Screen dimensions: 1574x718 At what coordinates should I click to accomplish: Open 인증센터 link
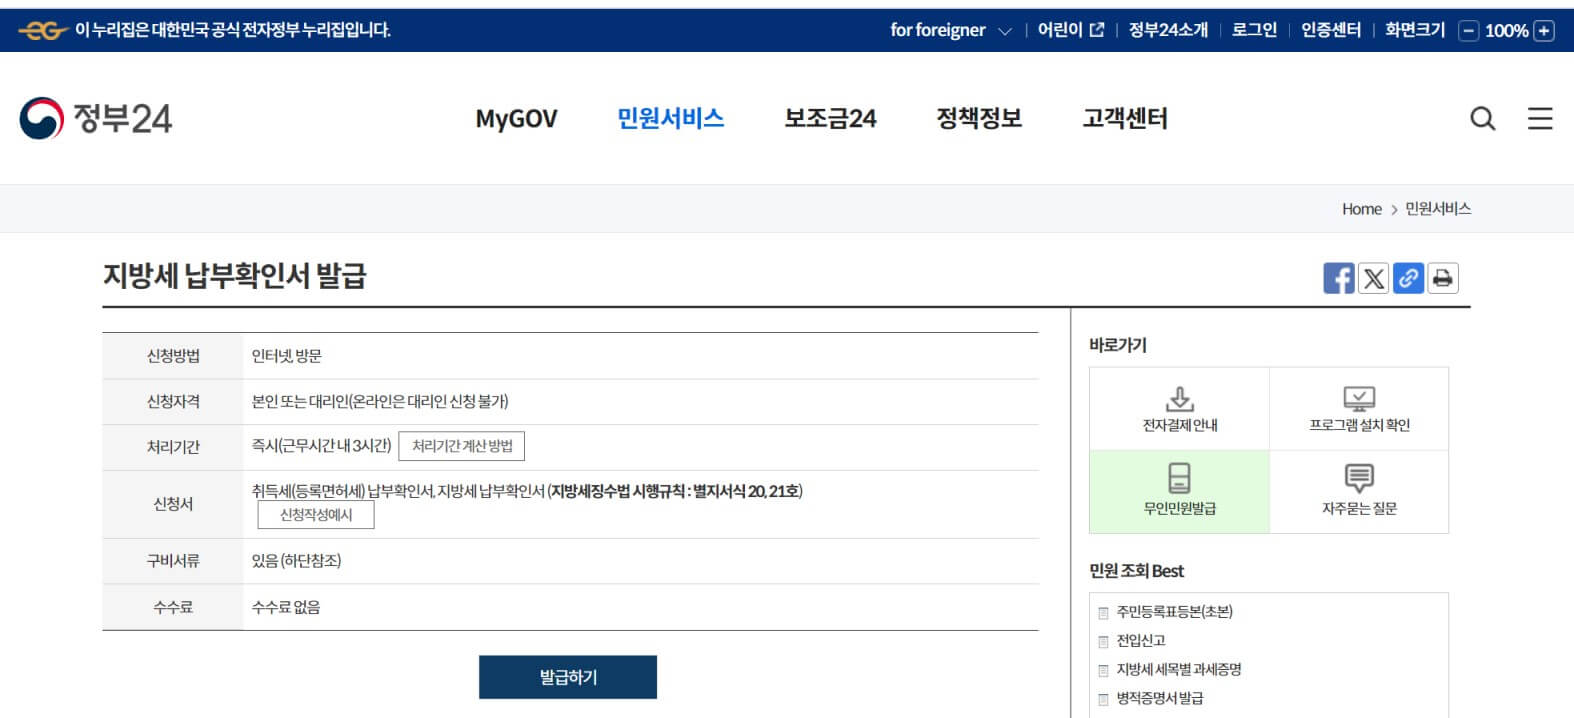point(1331,31)
